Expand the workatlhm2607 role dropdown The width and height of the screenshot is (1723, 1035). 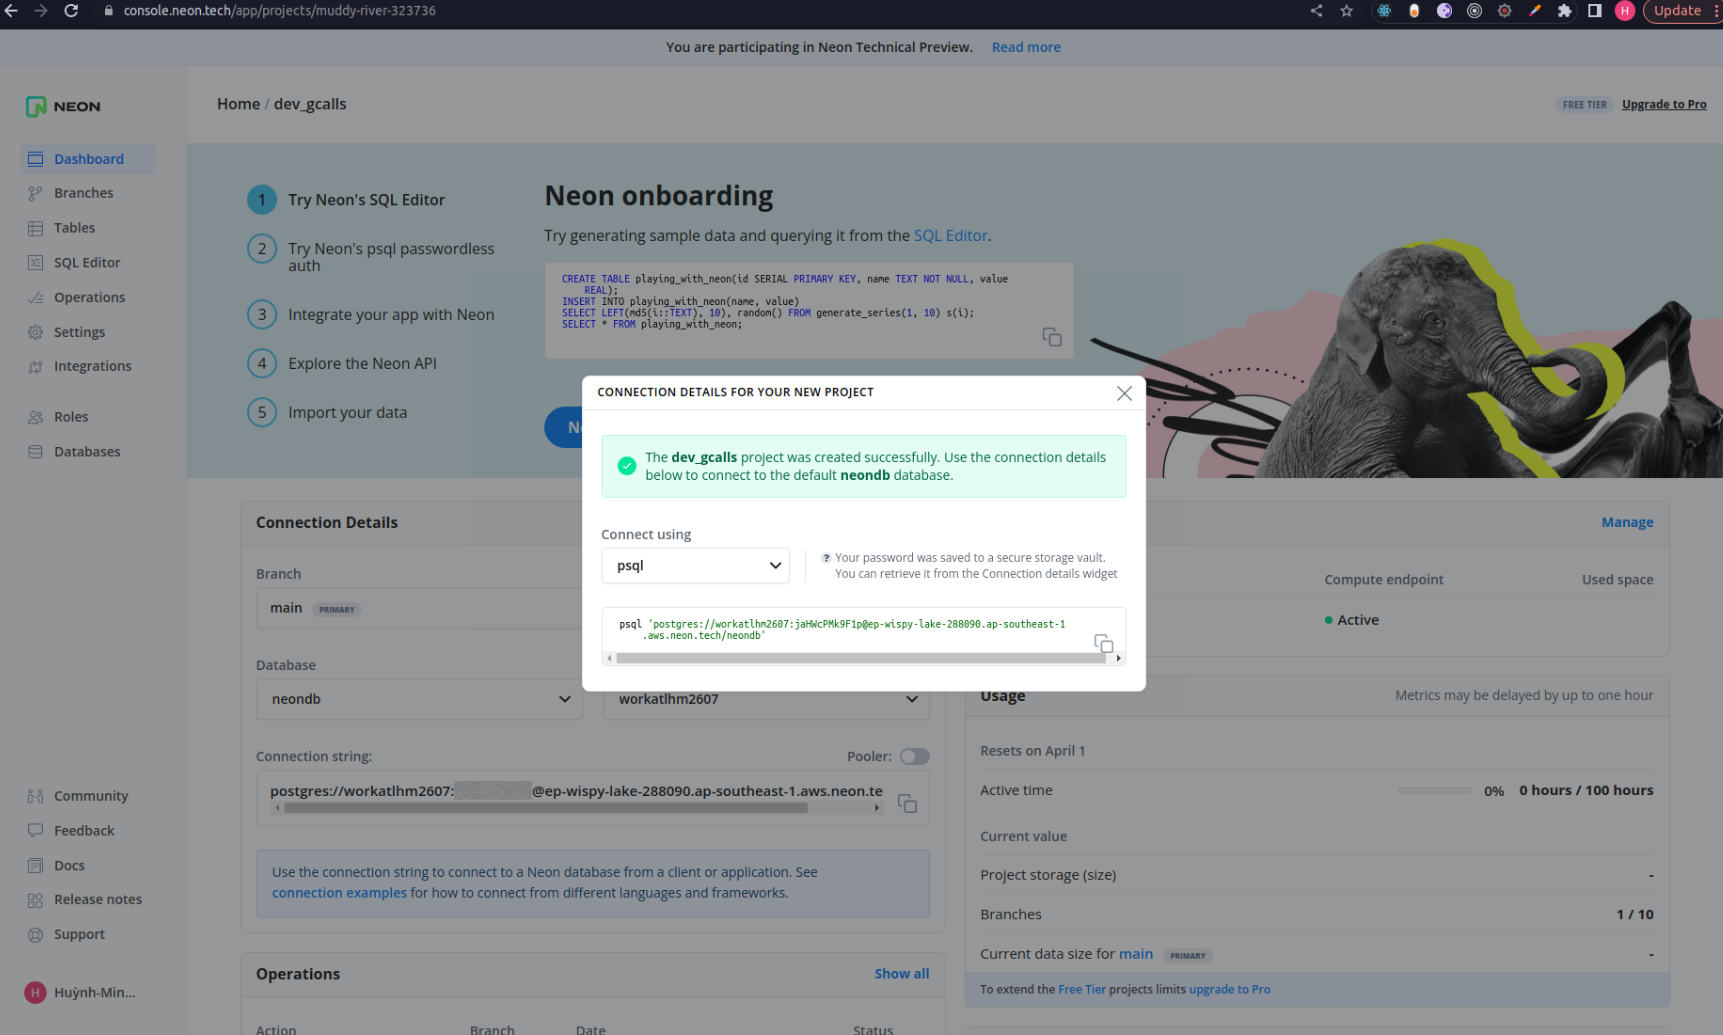tap(766, 700)
